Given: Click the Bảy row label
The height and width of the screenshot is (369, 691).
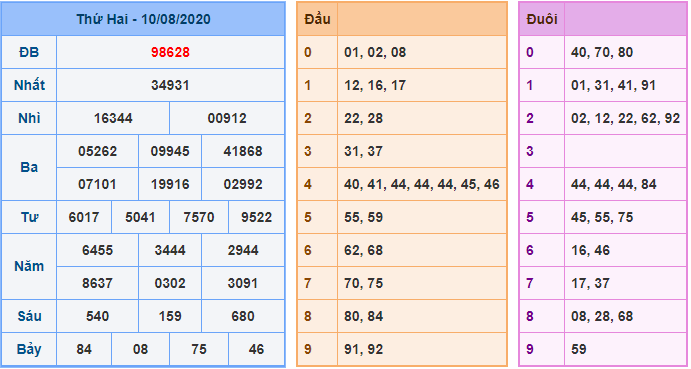Looking at the screenshot, I should pyautogui.click(x=29, y=349).
